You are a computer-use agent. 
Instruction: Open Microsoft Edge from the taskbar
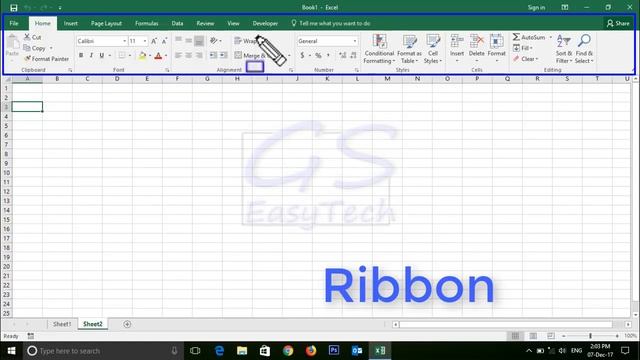tap(219, 351)
